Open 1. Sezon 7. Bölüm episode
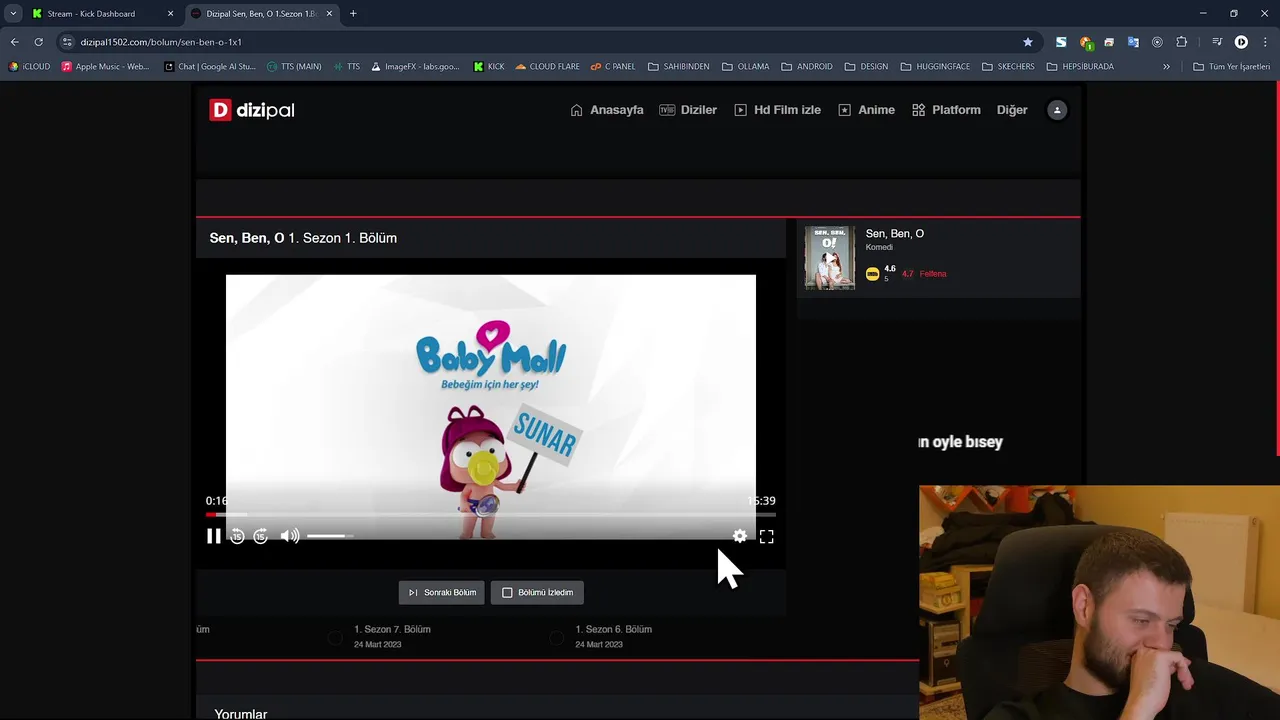This screenshot has width=1280, height=720. 392,630
